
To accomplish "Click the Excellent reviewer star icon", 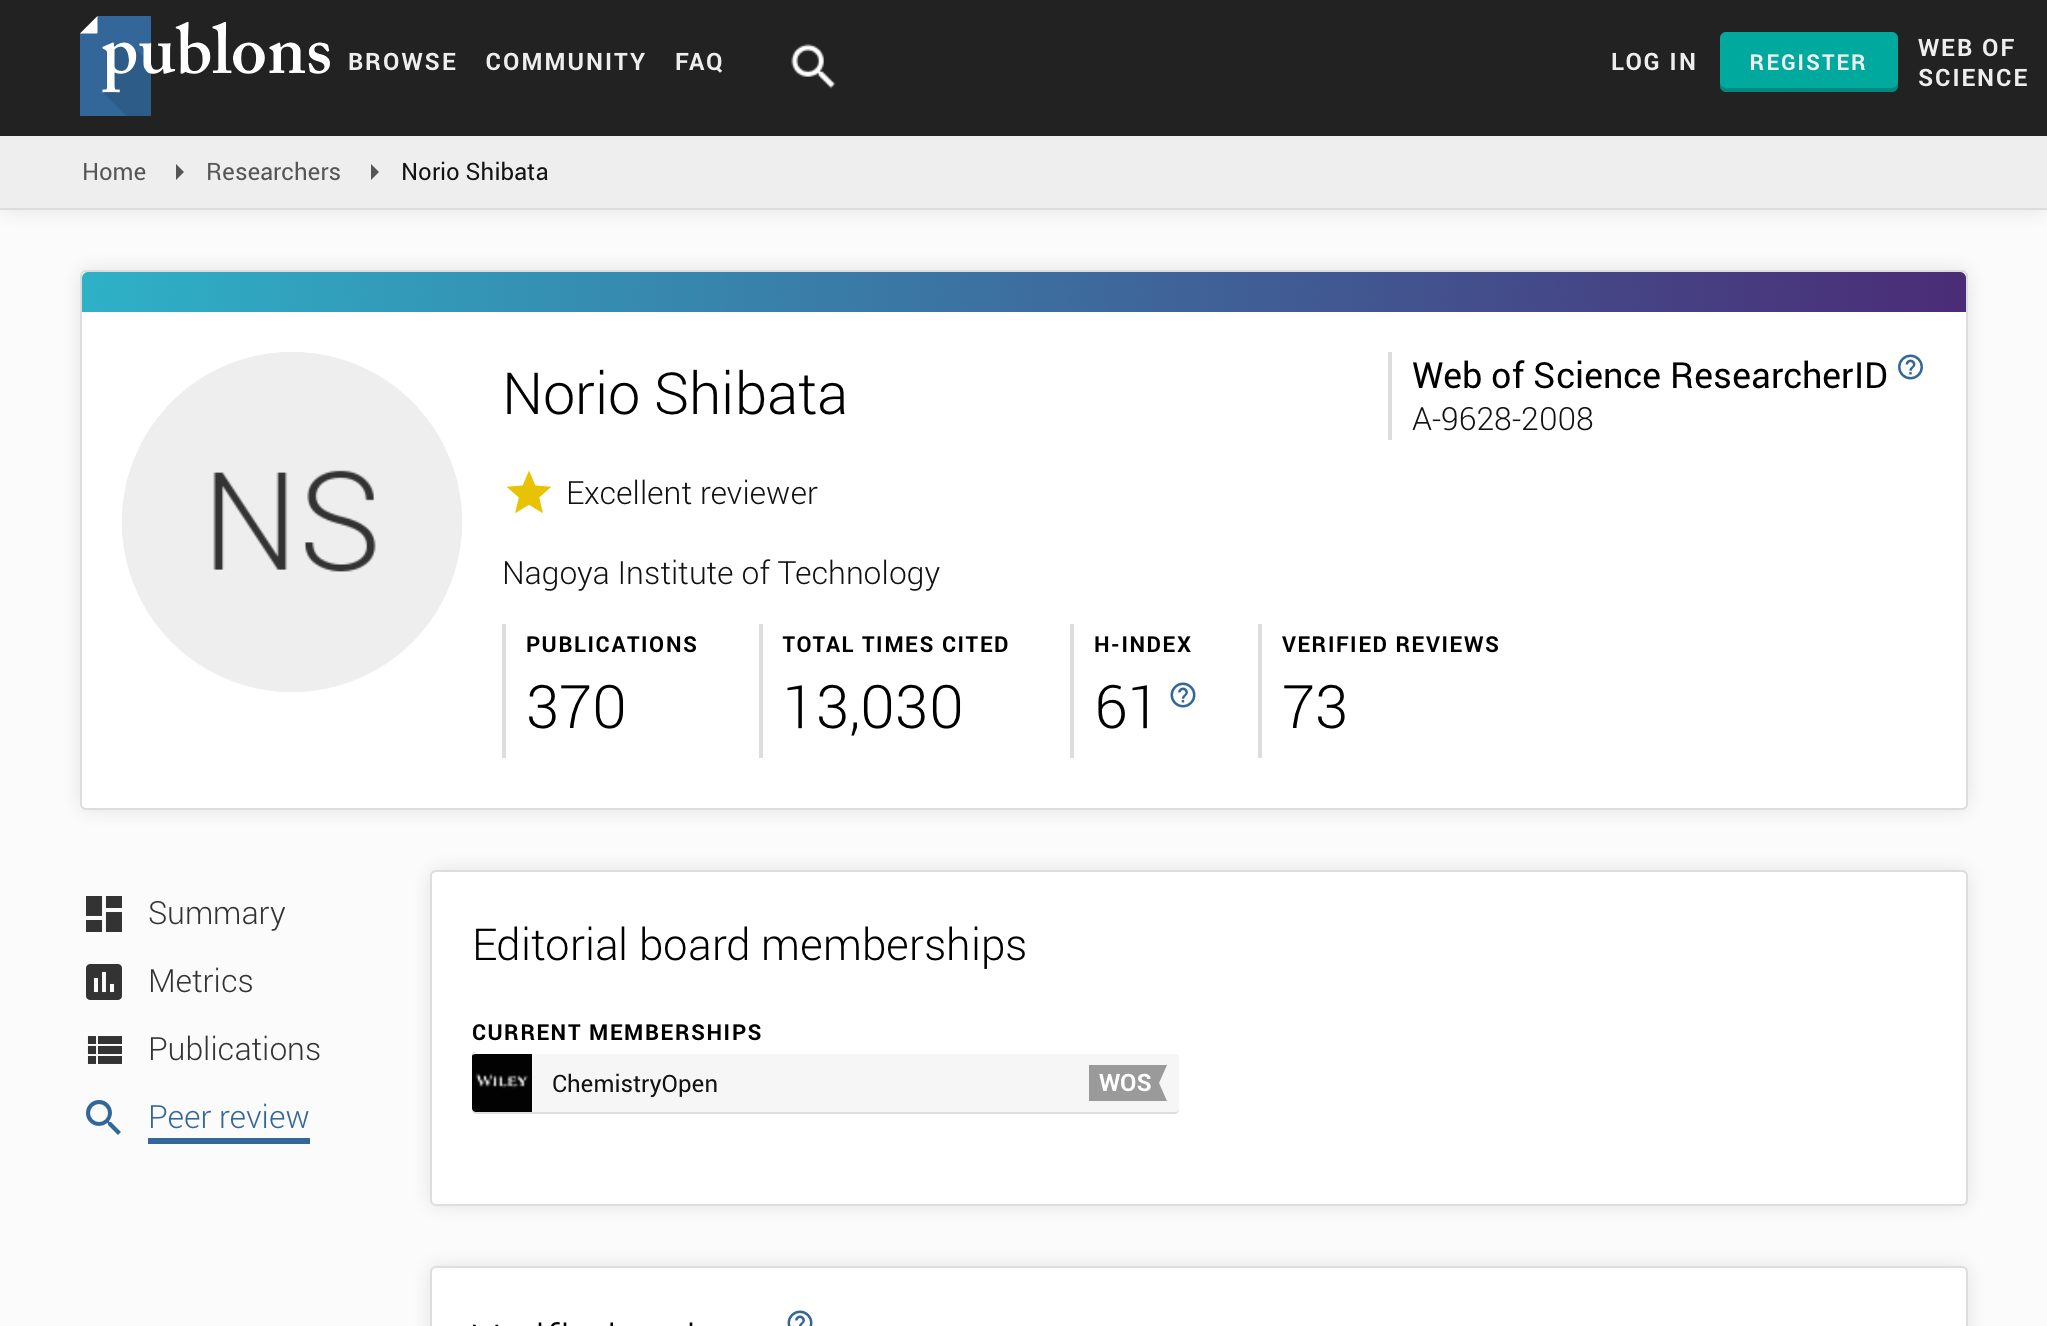I will pos(528,492).
